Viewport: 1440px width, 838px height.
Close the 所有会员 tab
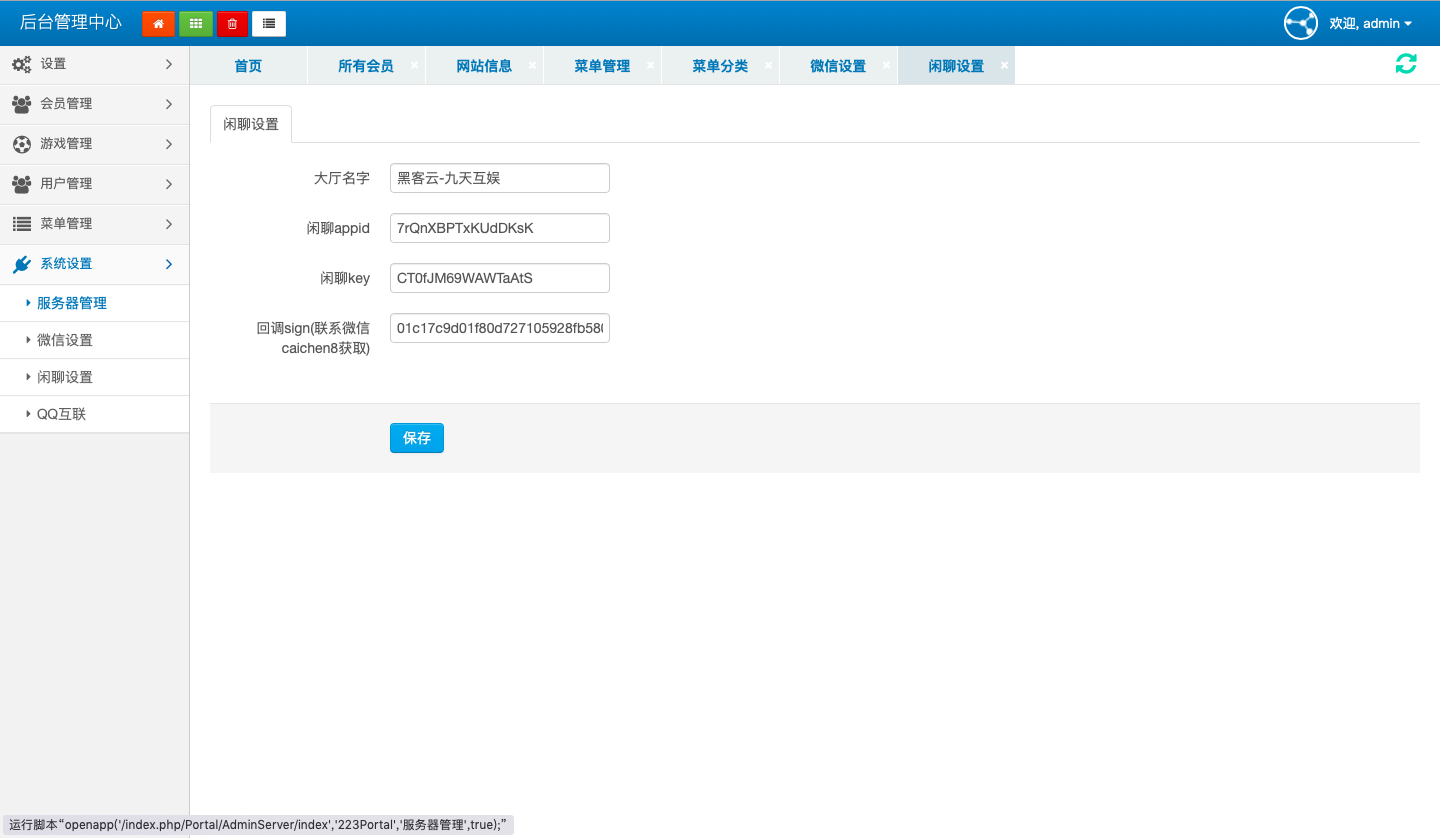coord(414,65)
